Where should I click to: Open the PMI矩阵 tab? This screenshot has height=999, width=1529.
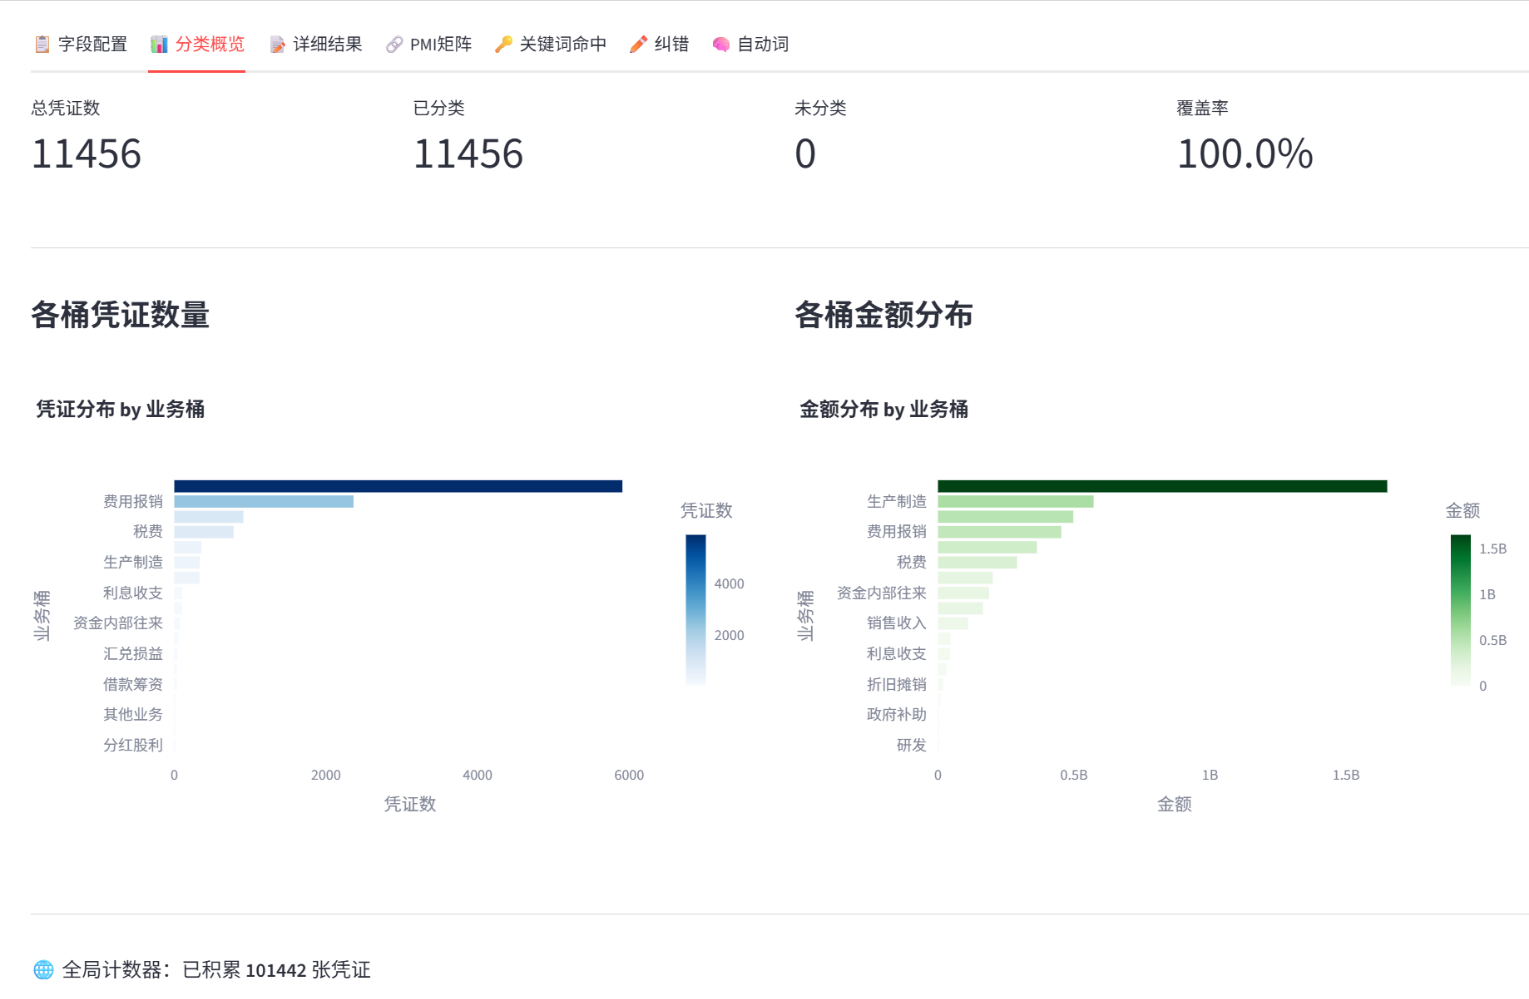(428, 44)
